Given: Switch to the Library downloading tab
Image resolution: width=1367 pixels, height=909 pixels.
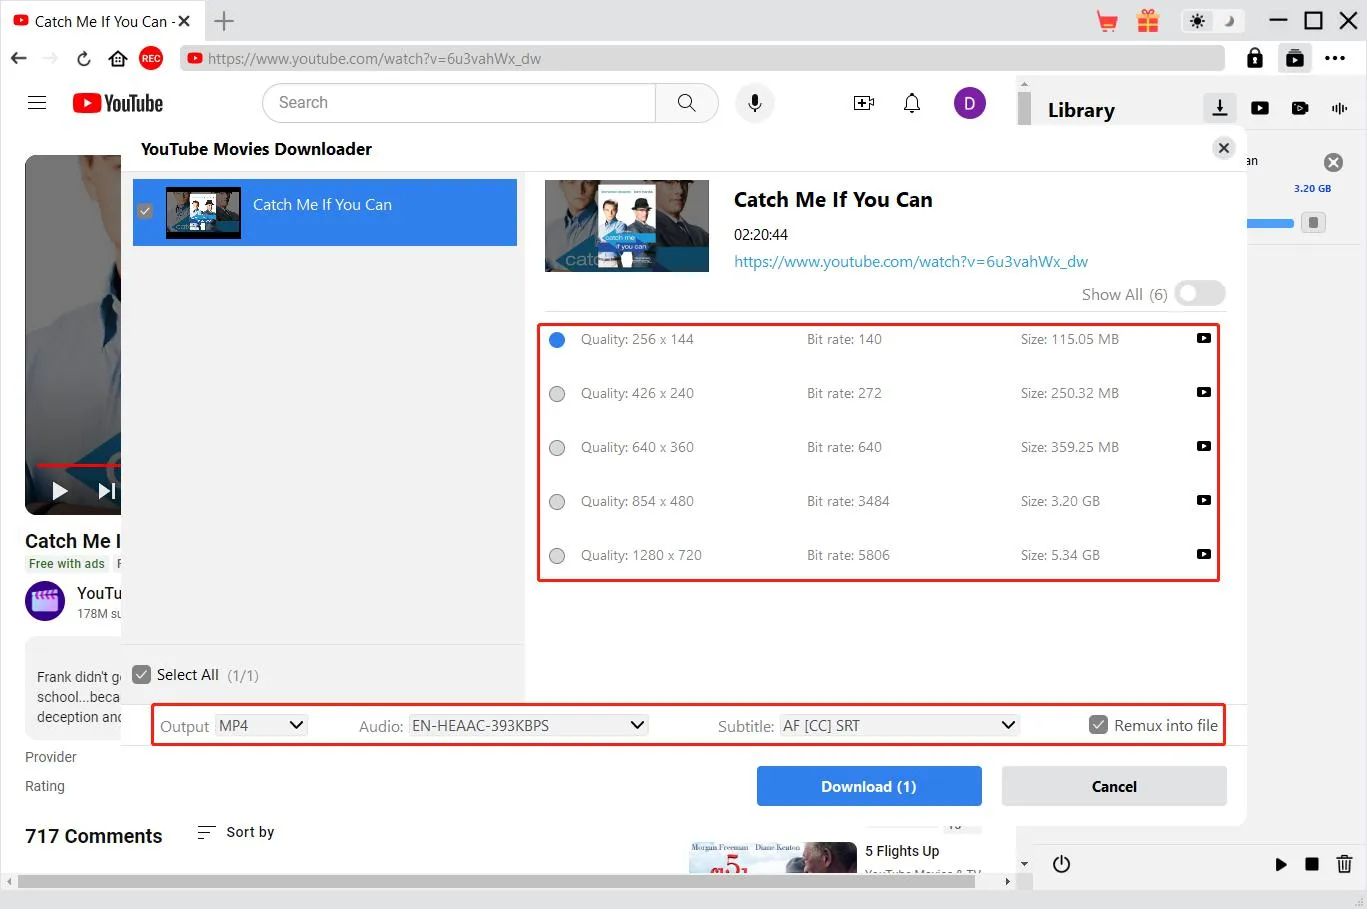Looking at the screenshot, I should click(1220, 108).
